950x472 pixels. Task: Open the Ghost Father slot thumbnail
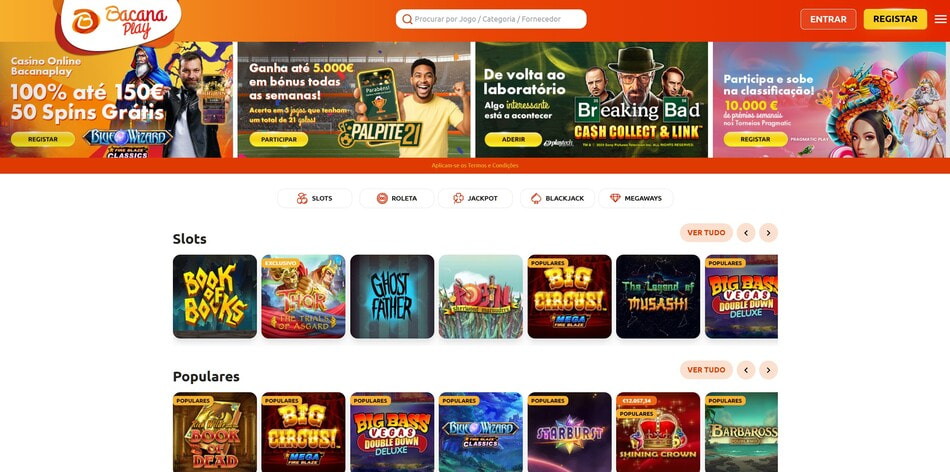[x=392, y=296]
